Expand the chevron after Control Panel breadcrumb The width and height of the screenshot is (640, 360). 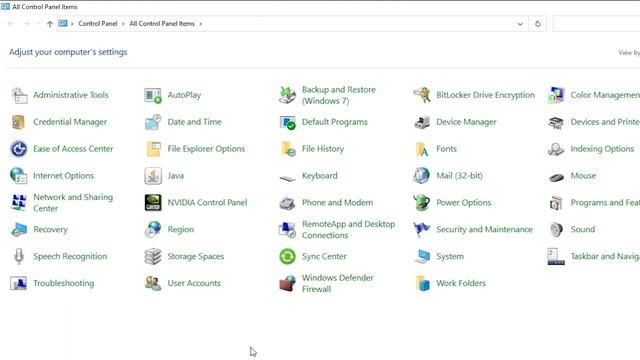coord(123,24)
